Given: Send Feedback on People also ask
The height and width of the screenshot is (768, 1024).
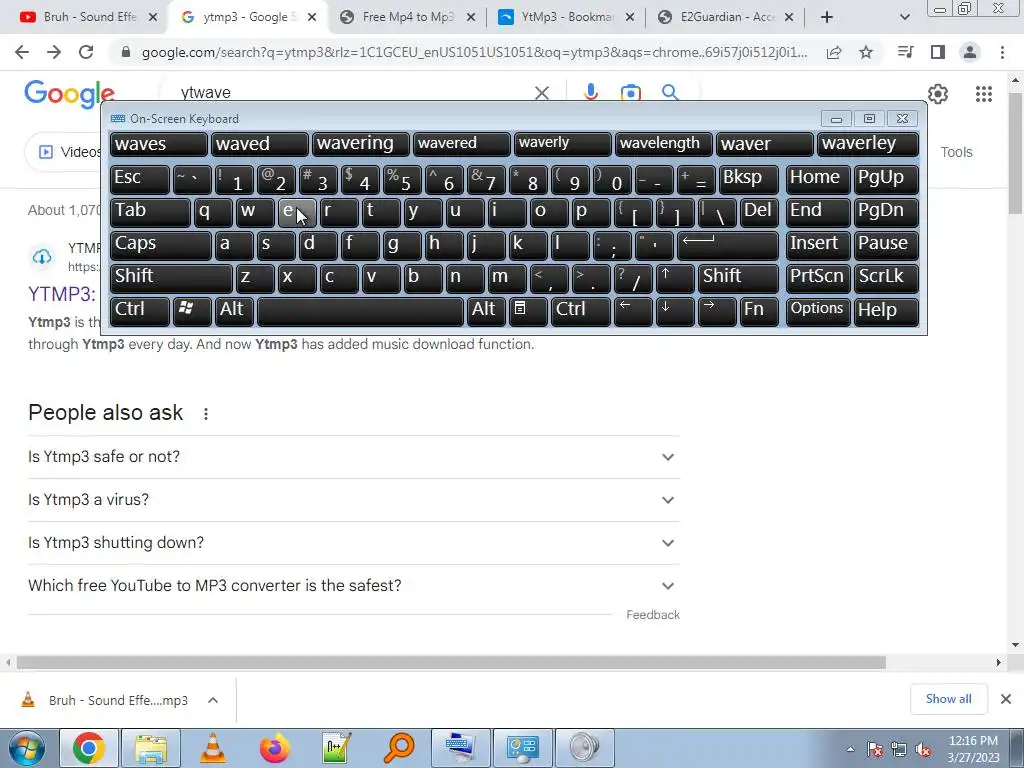Looking at the screenshot, I should tap(652, 615).
